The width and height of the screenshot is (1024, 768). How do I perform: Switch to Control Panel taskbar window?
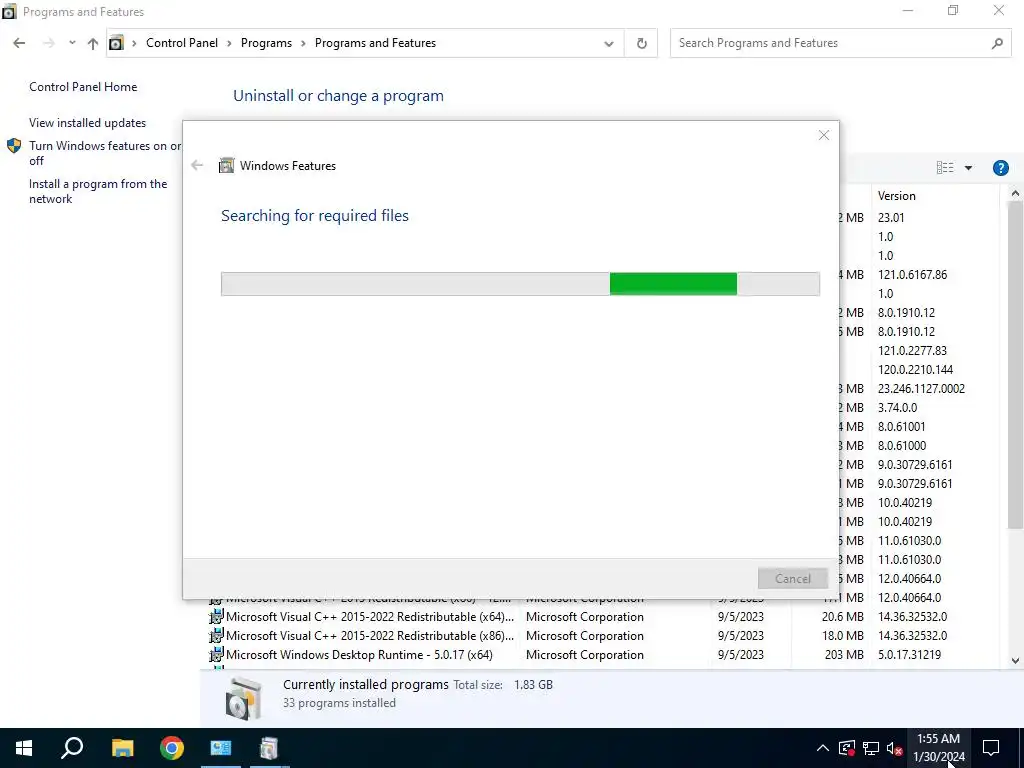(221, 748)
